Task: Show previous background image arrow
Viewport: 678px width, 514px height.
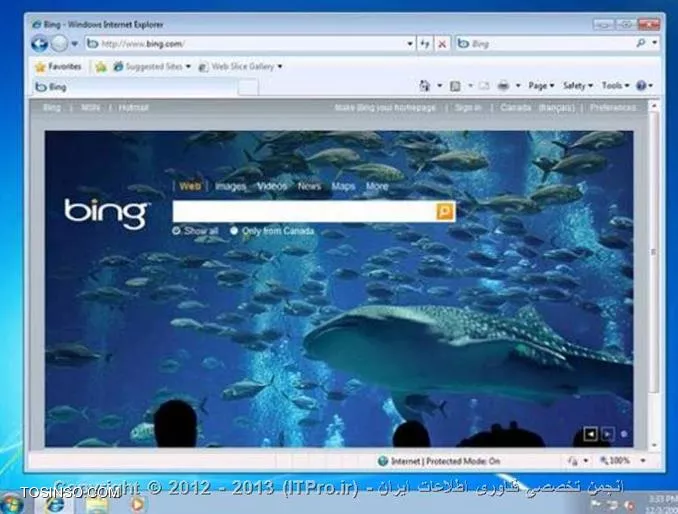Action: pos(591,434)
